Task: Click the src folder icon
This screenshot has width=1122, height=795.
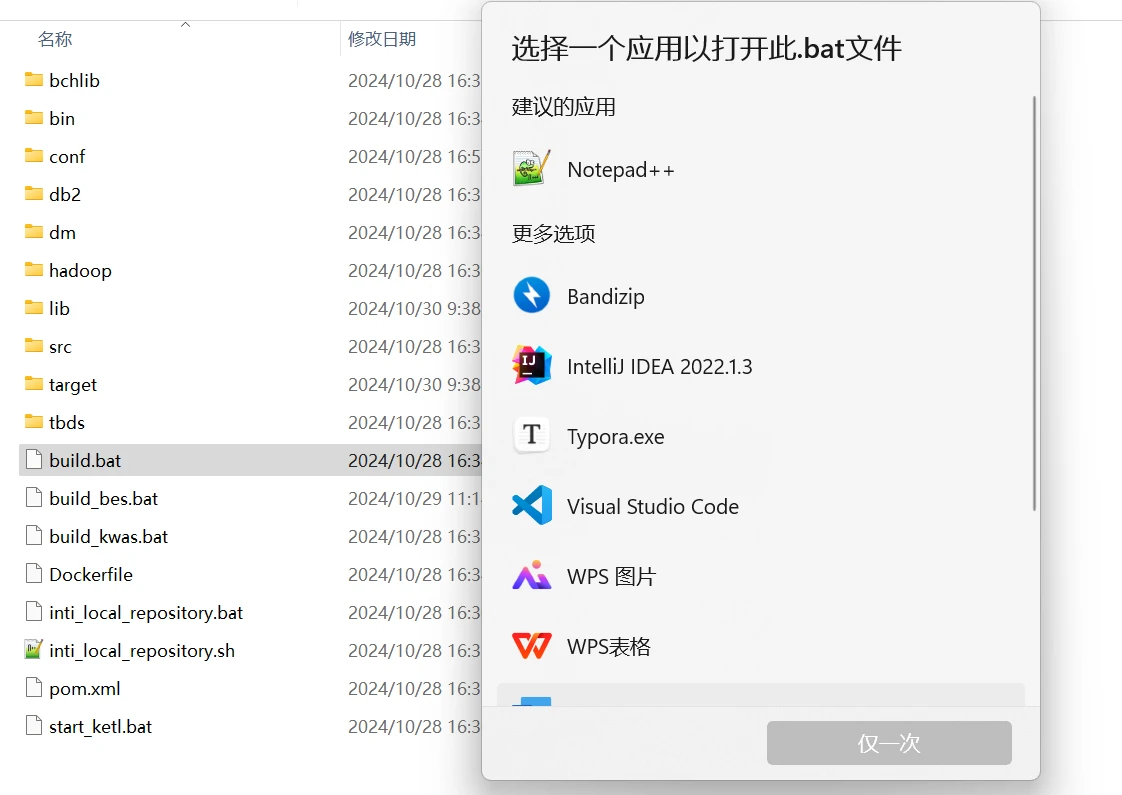Action: click(x=34, y=346)
